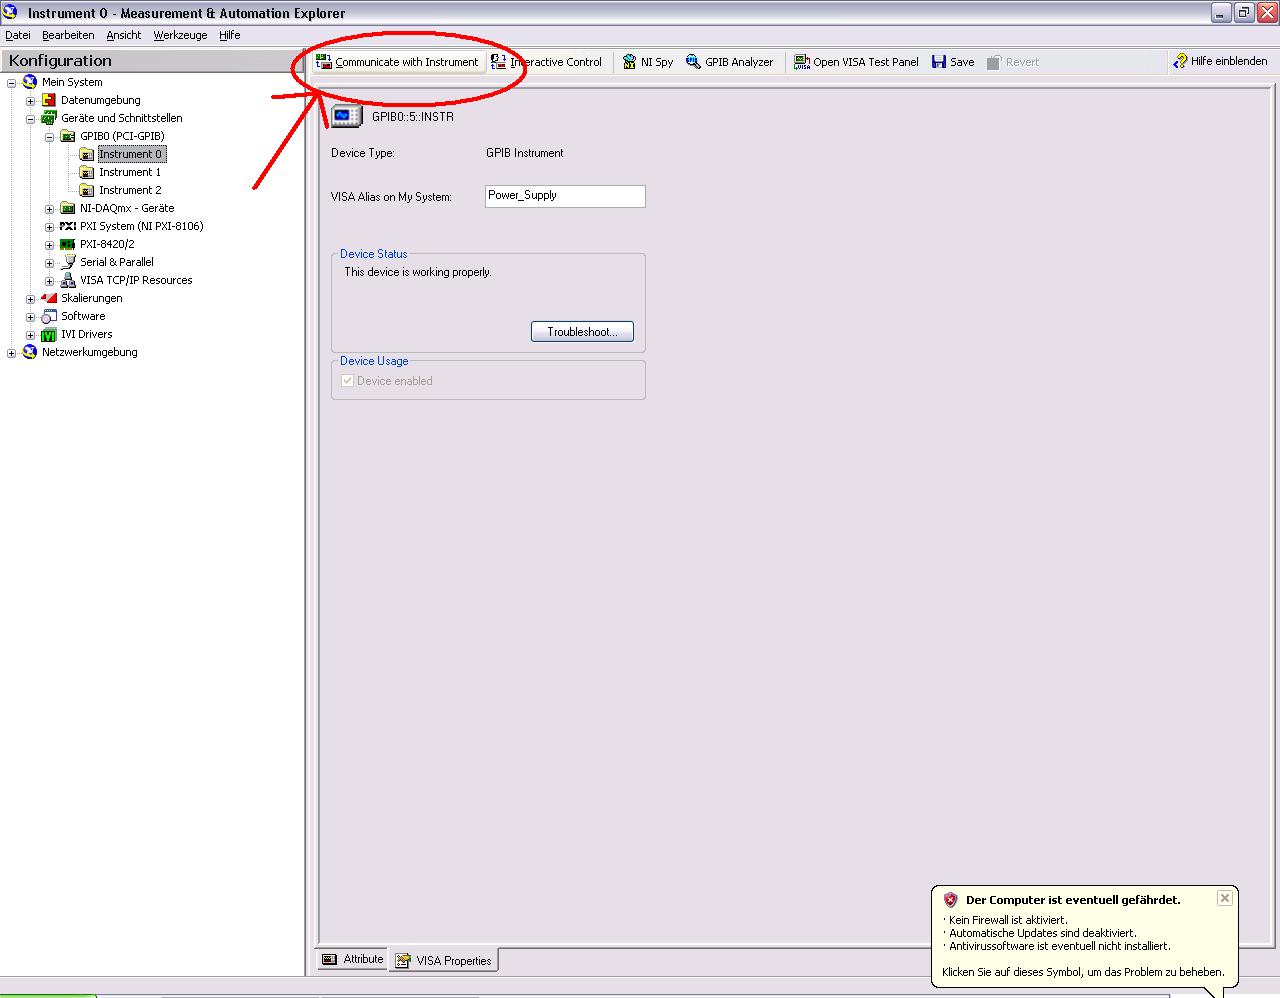This screenshot has height=998, width=1280.
Task: Close the security warning balloon
Action: (1224, 898)
